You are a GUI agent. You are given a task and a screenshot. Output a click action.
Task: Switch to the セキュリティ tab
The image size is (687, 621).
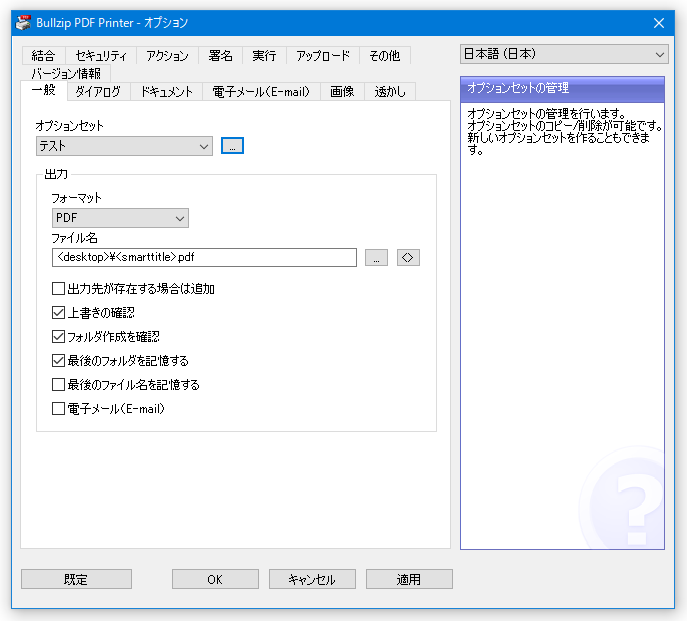[x=101, y=56]
